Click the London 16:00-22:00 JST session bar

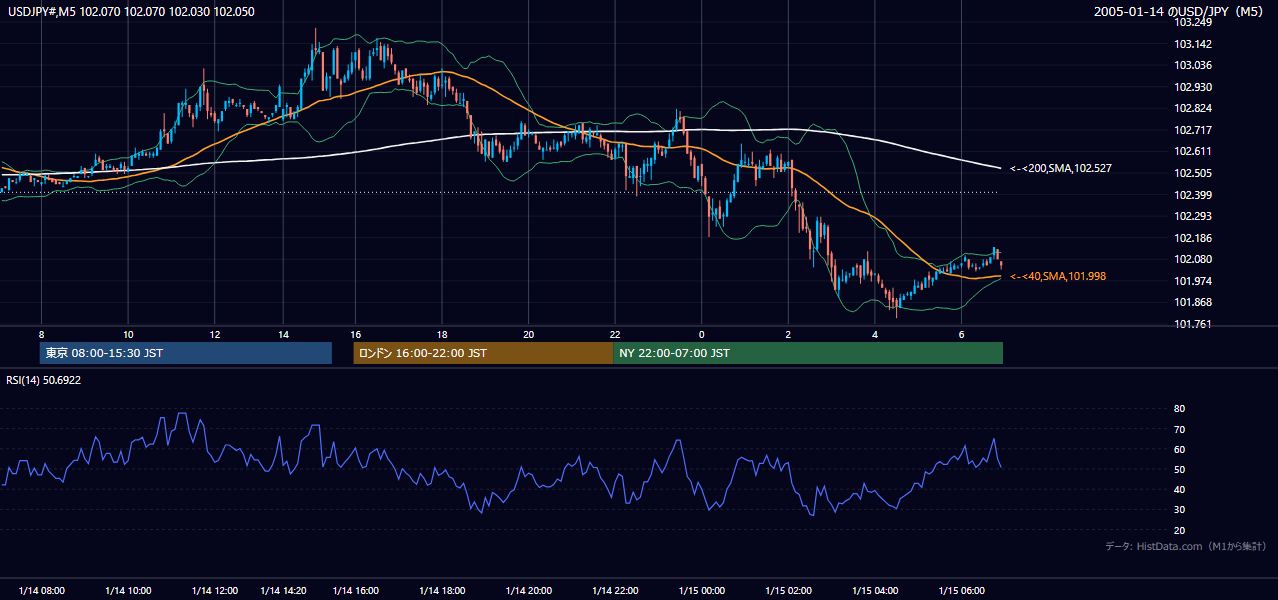483,353
